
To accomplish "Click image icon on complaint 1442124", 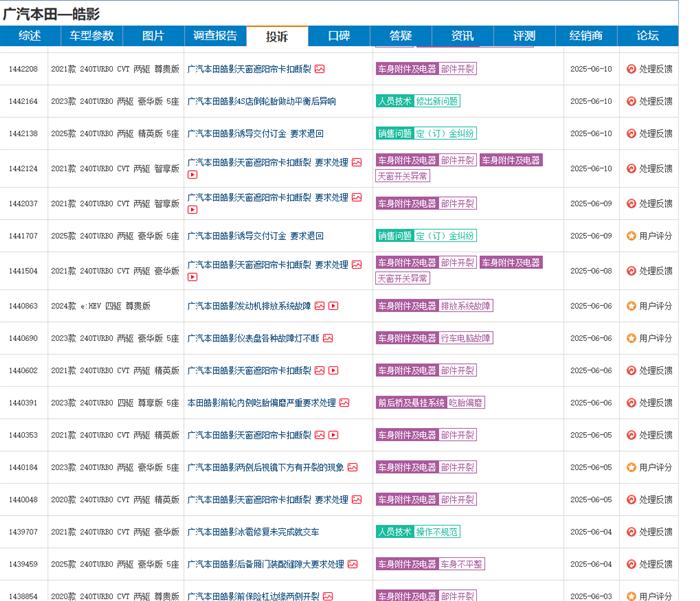I will point(357,163).
